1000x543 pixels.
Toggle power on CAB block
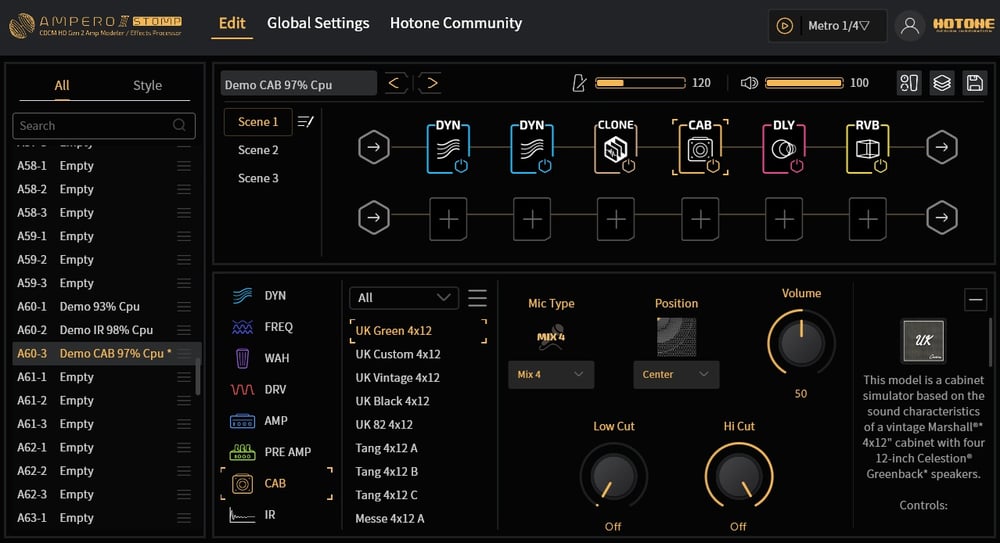pos(713,166)
